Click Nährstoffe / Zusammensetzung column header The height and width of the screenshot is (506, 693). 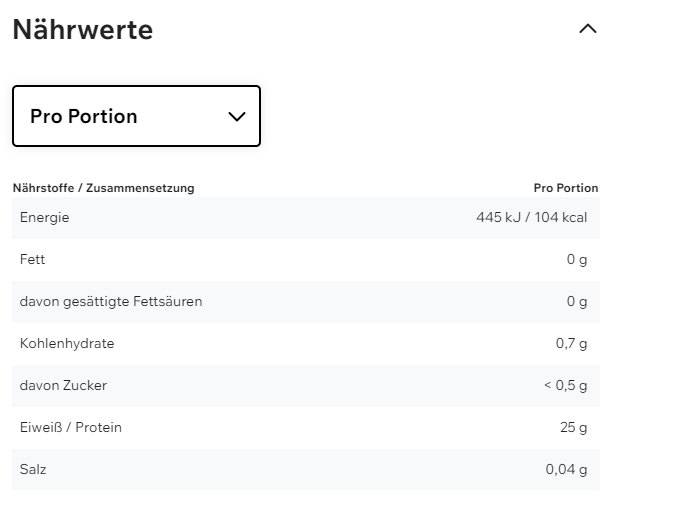pos(103,188)
